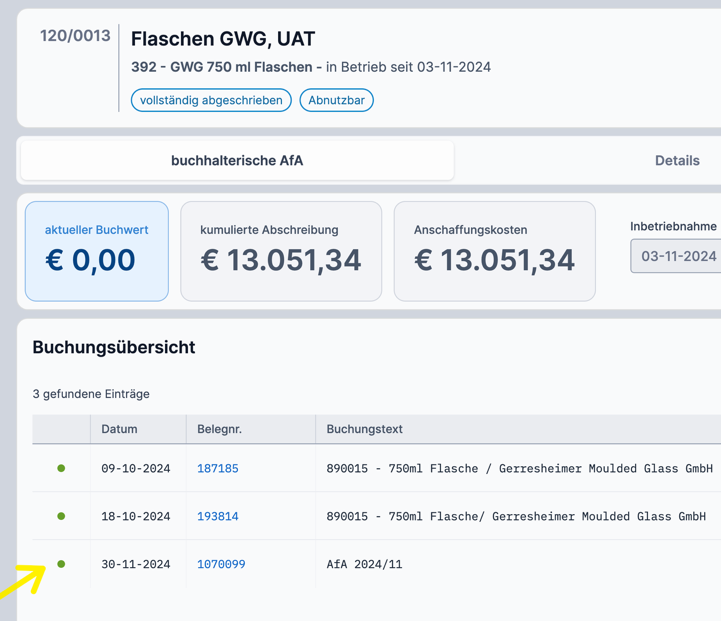Open voucher link 1070099
This screenshot has height=621, width=721.
221,564
